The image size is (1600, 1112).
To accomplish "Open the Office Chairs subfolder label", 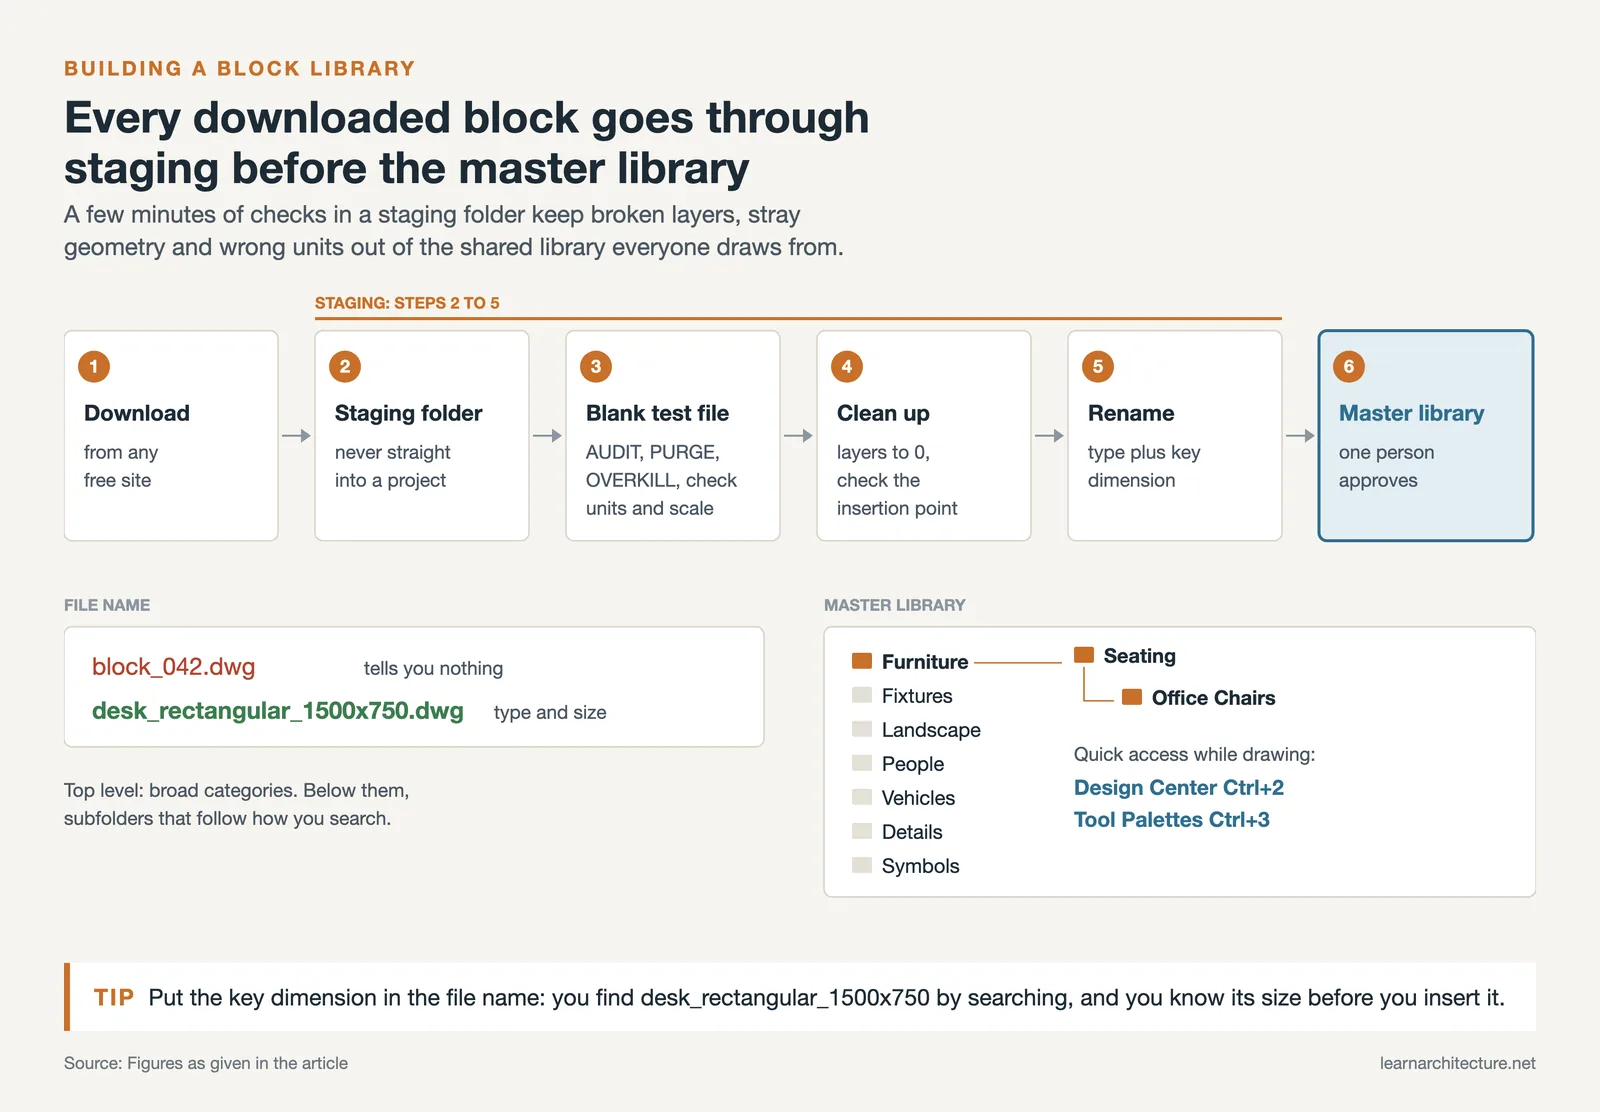I will point(1214,698).
